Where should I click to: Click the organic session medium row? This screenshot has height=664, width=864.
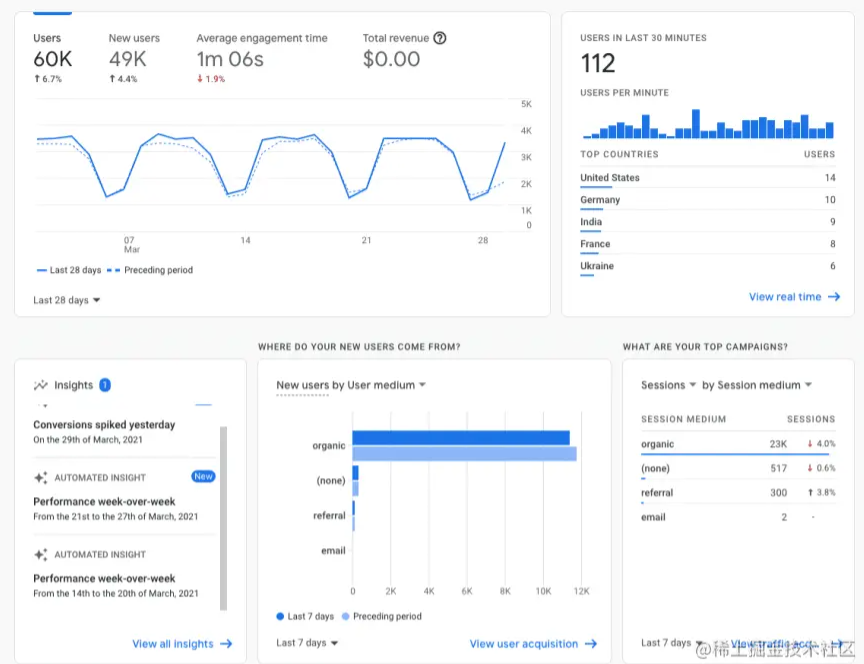tap(738, 444)
